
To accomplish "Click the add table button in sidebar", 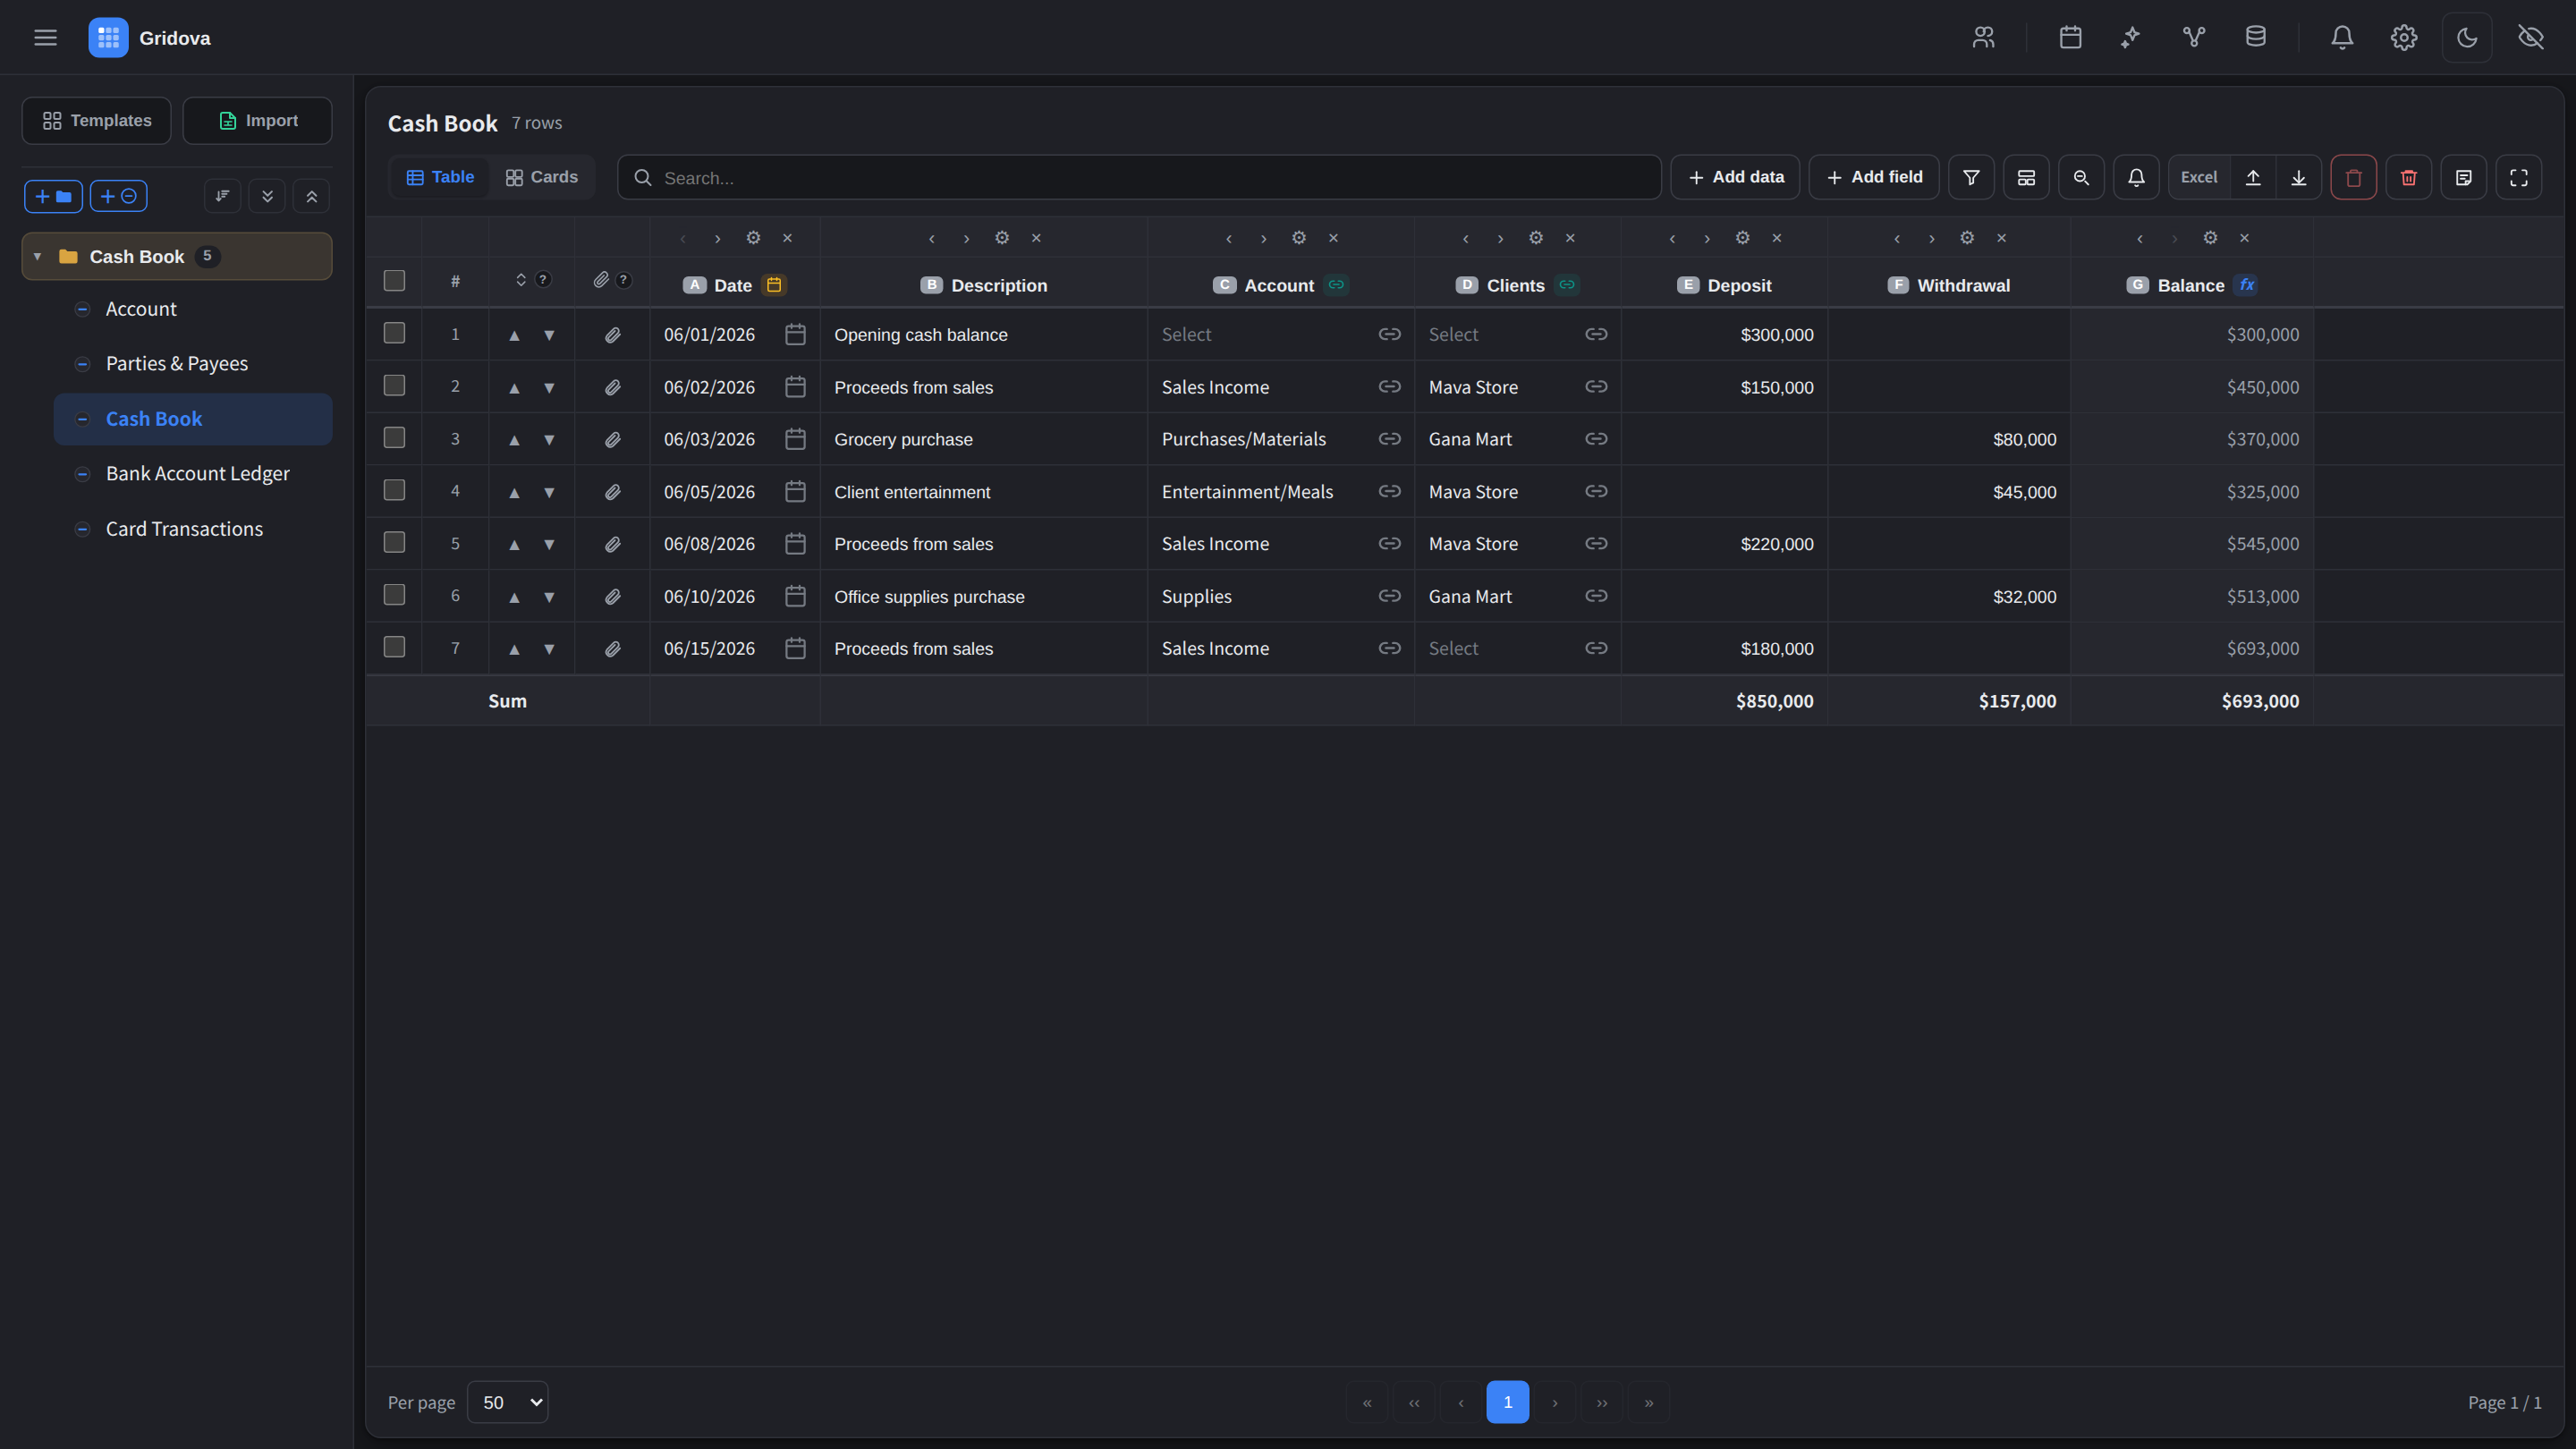I will click(119, 196).
